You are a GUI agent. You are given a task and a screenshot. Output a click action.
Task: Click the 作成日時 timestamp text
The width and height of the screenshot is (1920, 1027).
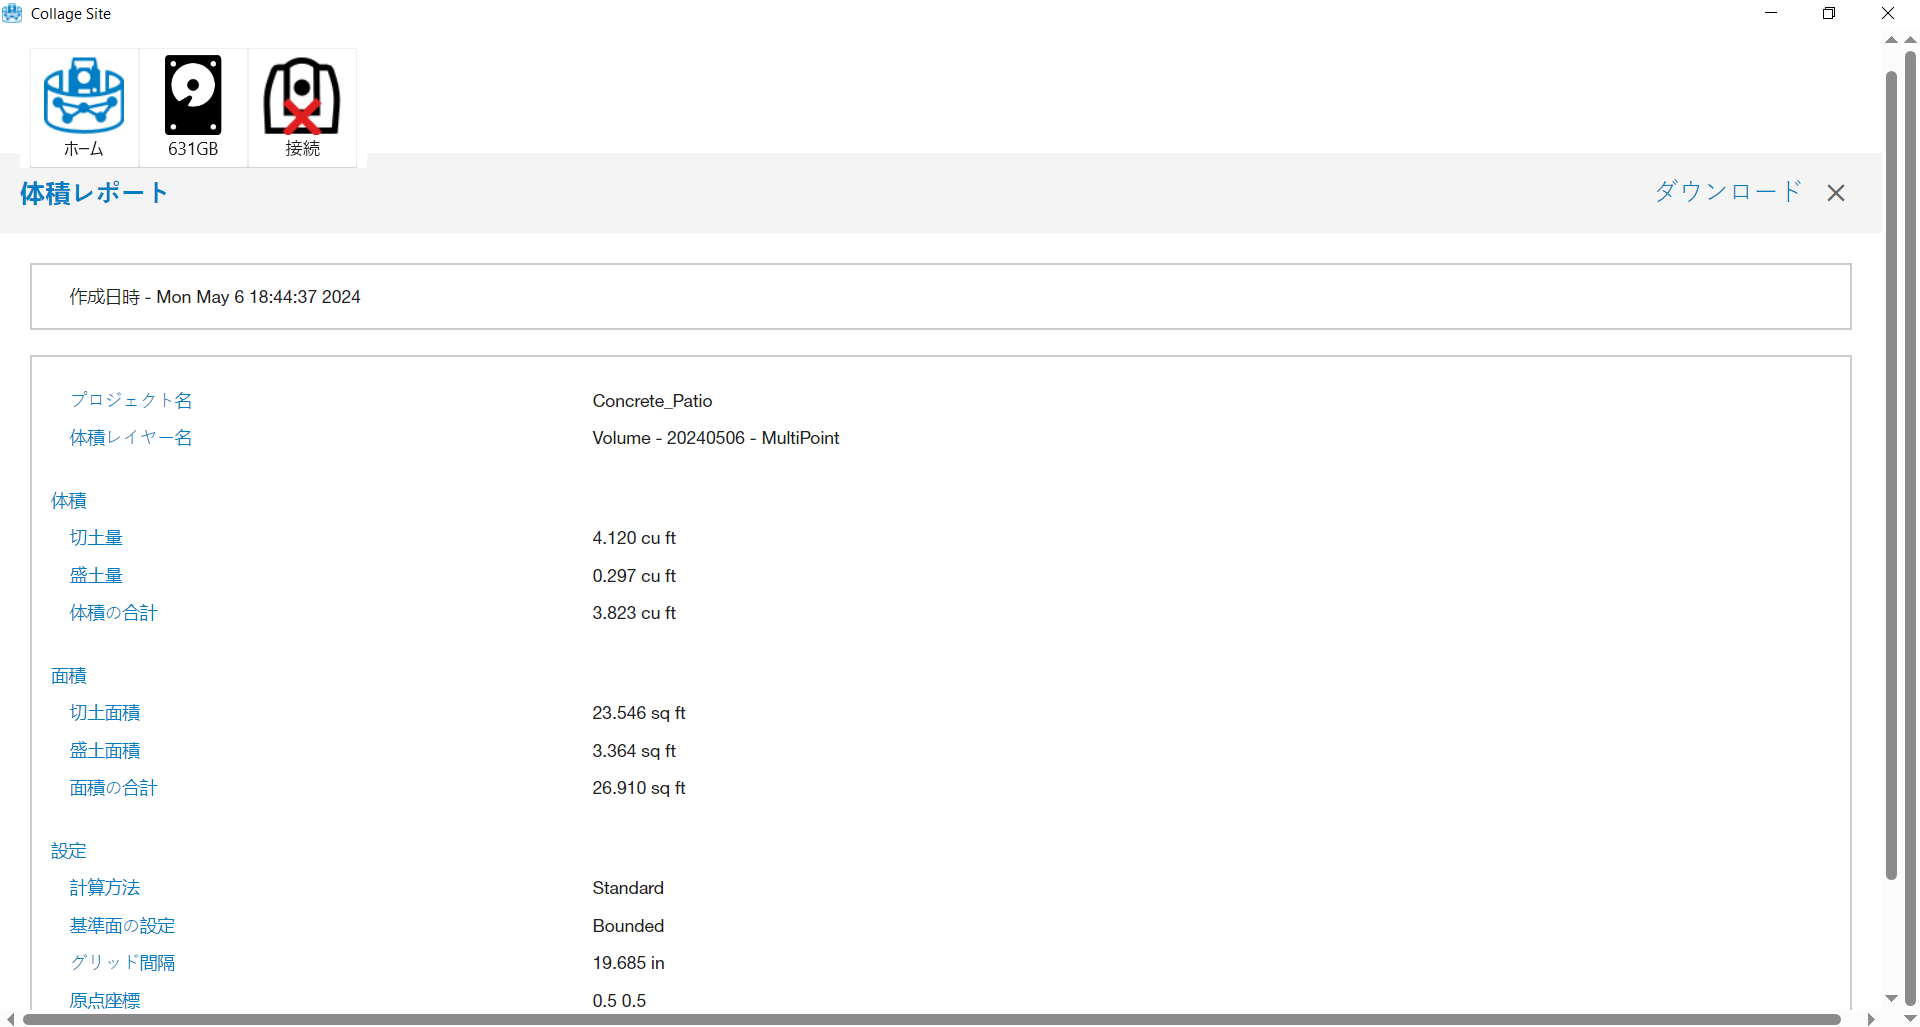click(x=215, y=297)
